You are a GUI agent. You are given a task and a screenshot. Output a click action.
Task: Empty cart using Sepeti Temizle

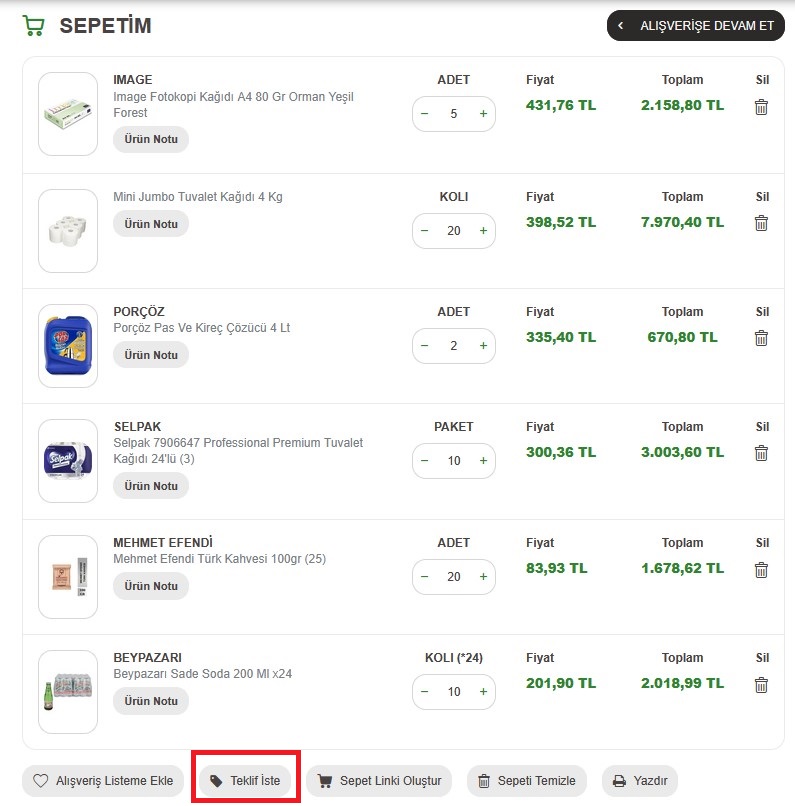(527, 781)
